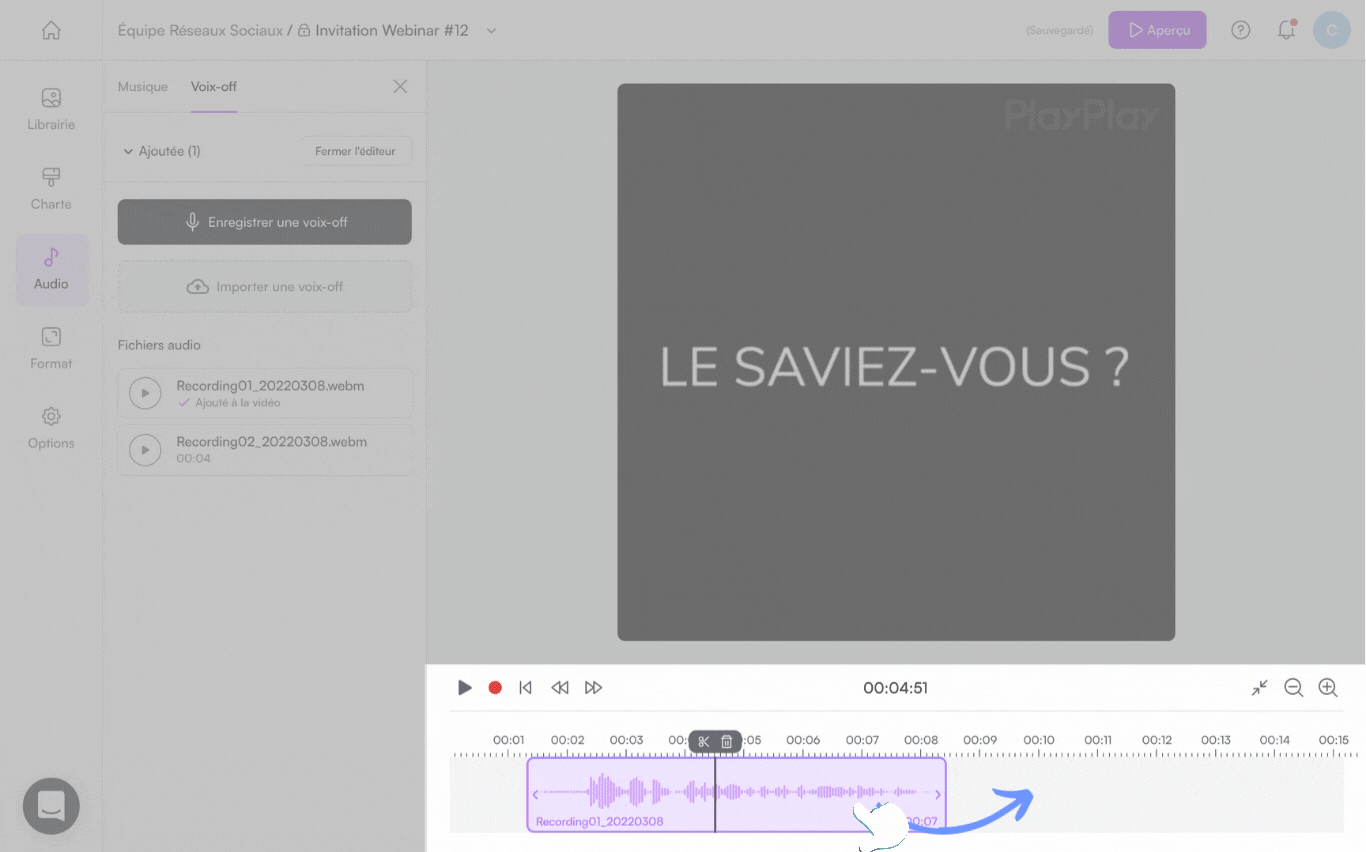Select the Recording02_20220308.webm file name
1366x852 pixels.
[272, 442]
